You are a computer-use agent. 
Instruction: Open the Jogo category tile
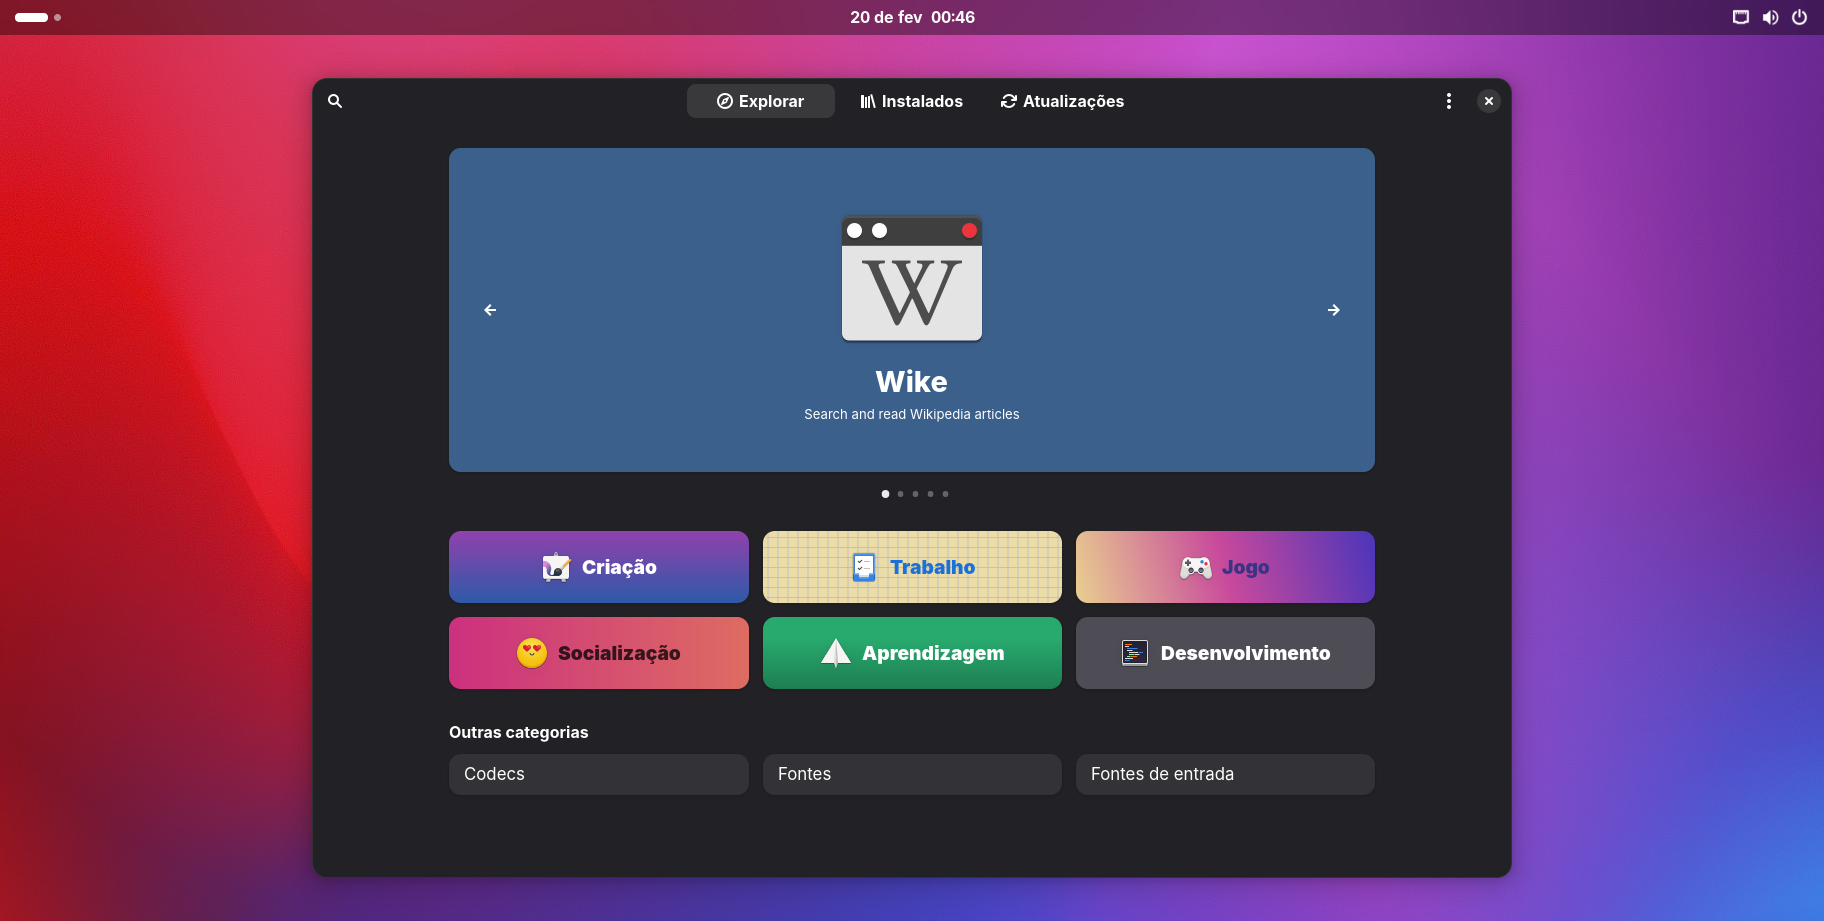[x=1224, y=567]
